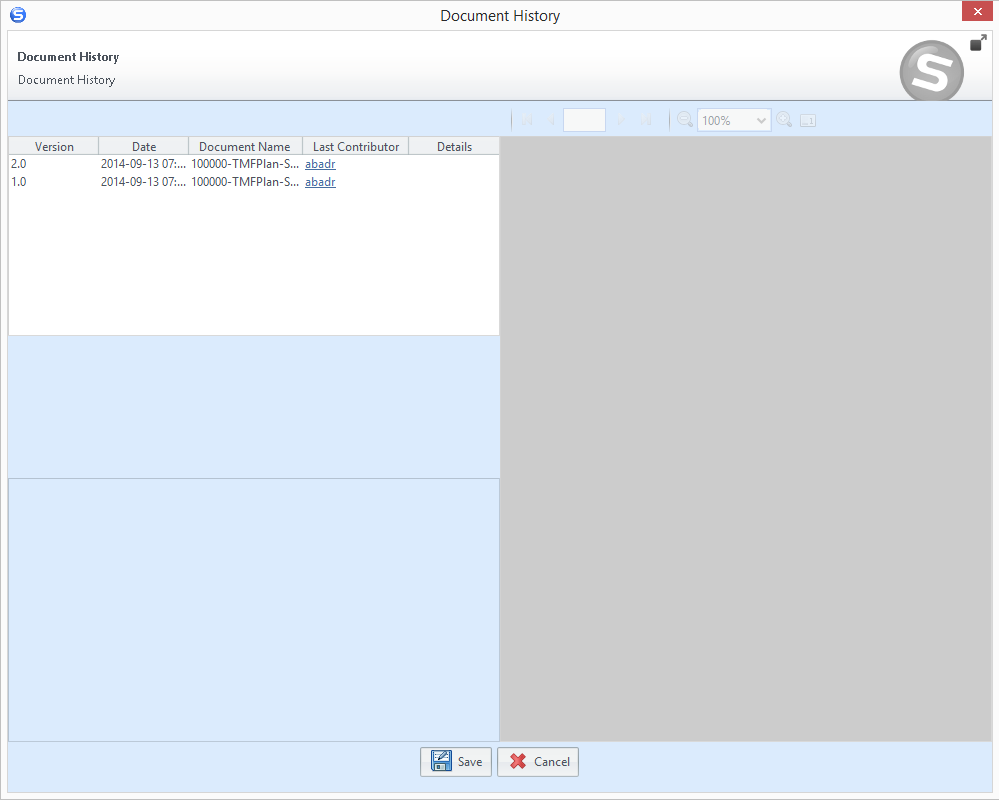Go to the first page of preview
The width and height of the screenshot is (999, 800).
click(527, 120)
